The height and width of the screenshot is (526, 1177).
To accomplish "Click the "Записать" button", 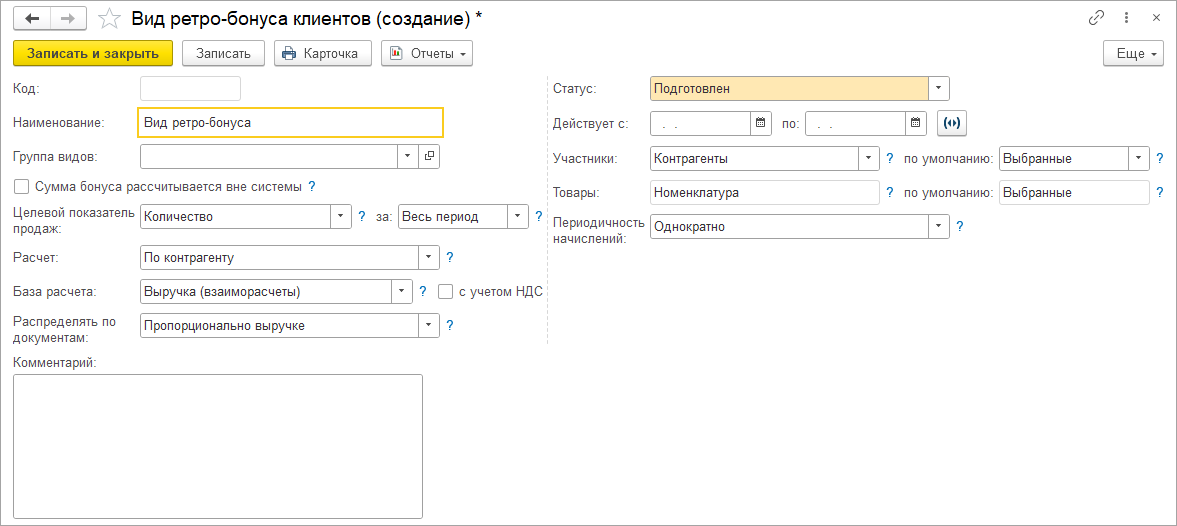I will (x=223, y=53).
